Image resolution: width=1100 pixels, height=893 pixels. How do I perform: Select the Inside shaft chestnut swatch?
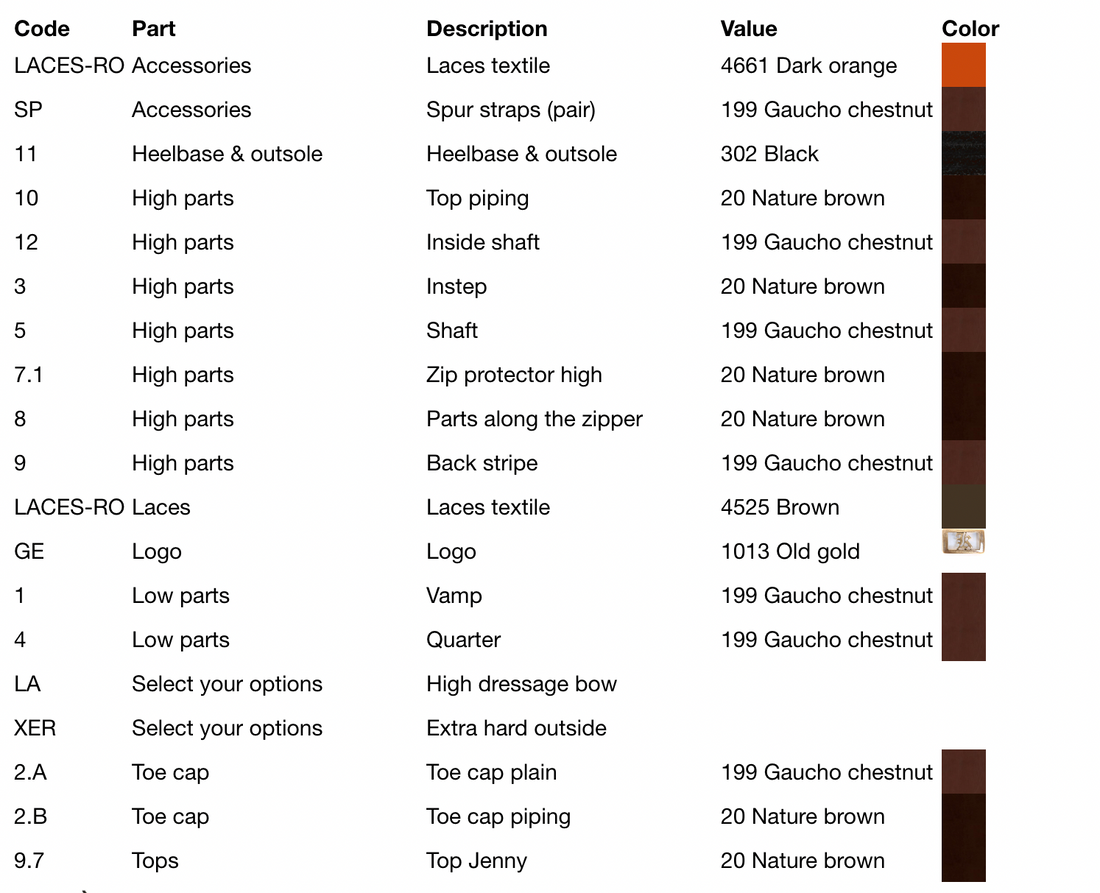[963, 242]
